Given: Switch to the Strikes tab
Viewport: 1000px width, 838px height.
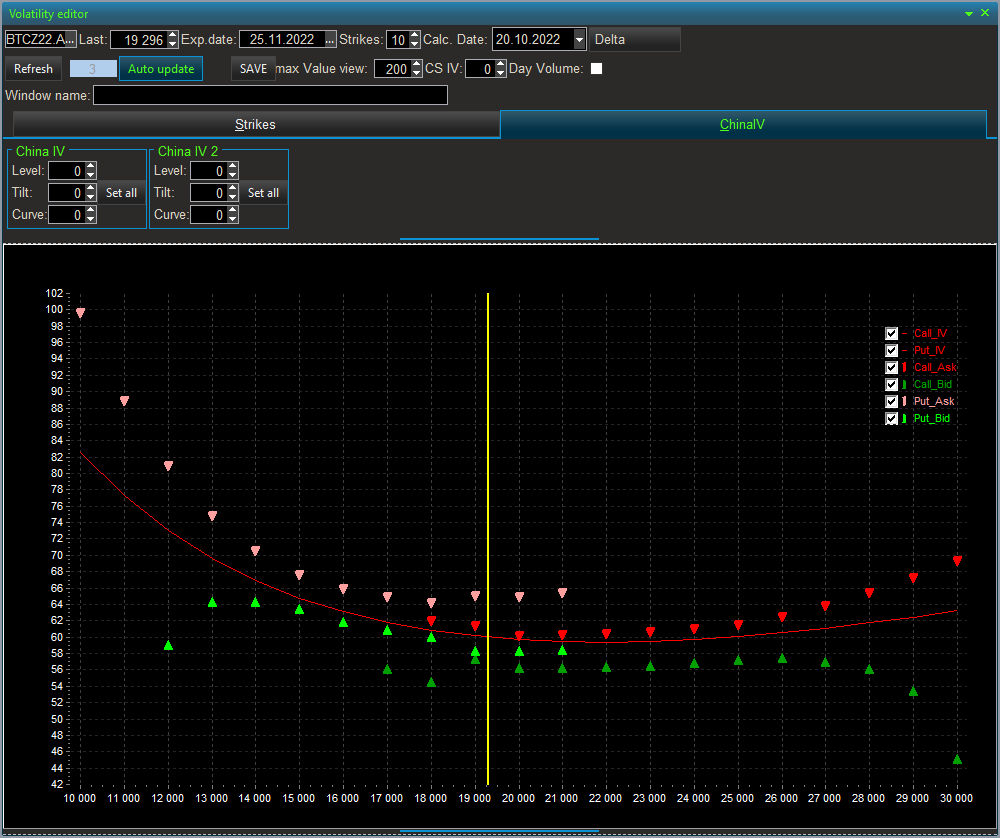Looking at the screenshot, I should pos(255,124).
